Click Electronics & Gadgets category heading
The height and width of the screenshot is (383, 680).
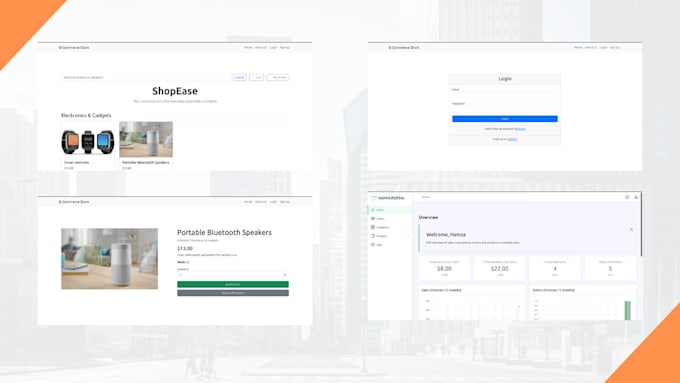pos(86,115)
